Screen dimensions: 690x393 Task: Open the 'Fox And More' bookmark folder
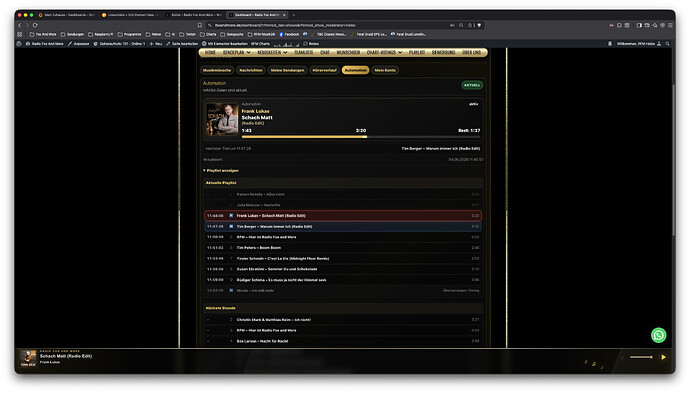click(43, 34)
